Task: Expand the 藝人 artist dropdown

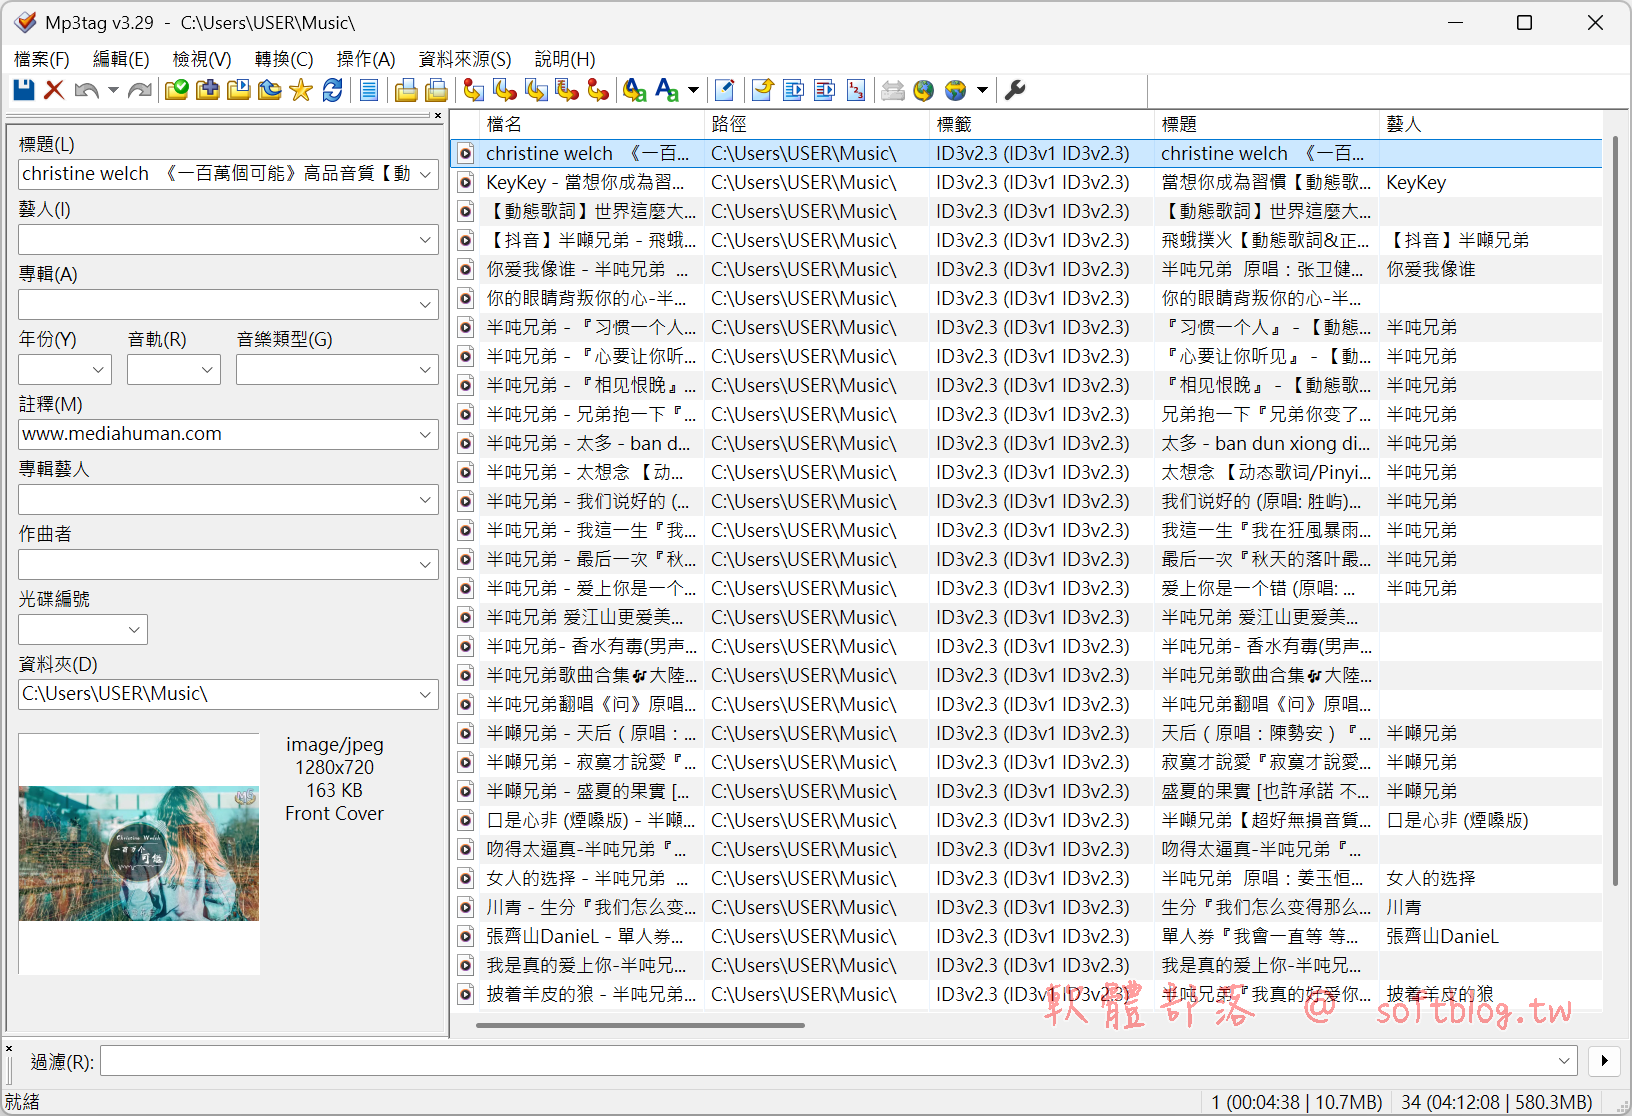Action: [x=426, y=239]
